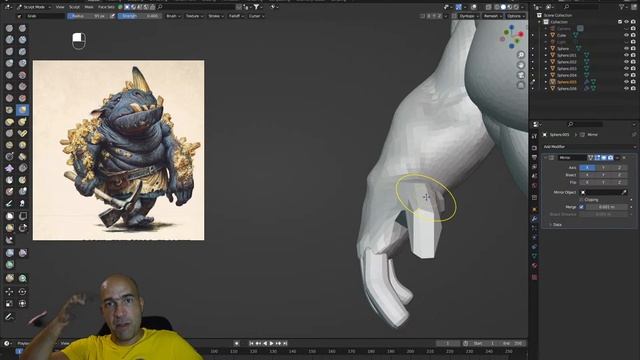Click the eyedropper beside Mirror Object field
This screenshot has height=360, width=640.
coord(624,192)
